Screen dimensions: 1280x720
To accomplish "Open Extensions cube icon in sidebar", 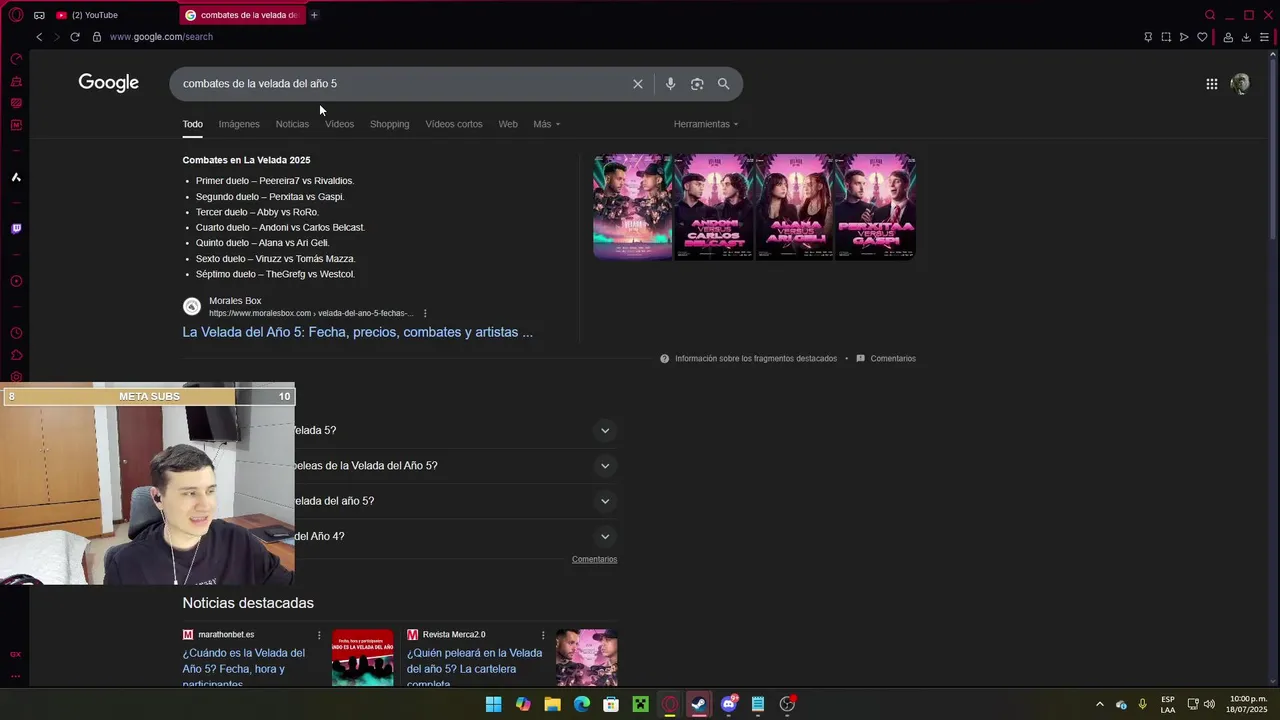I will (x=16, y=355).
